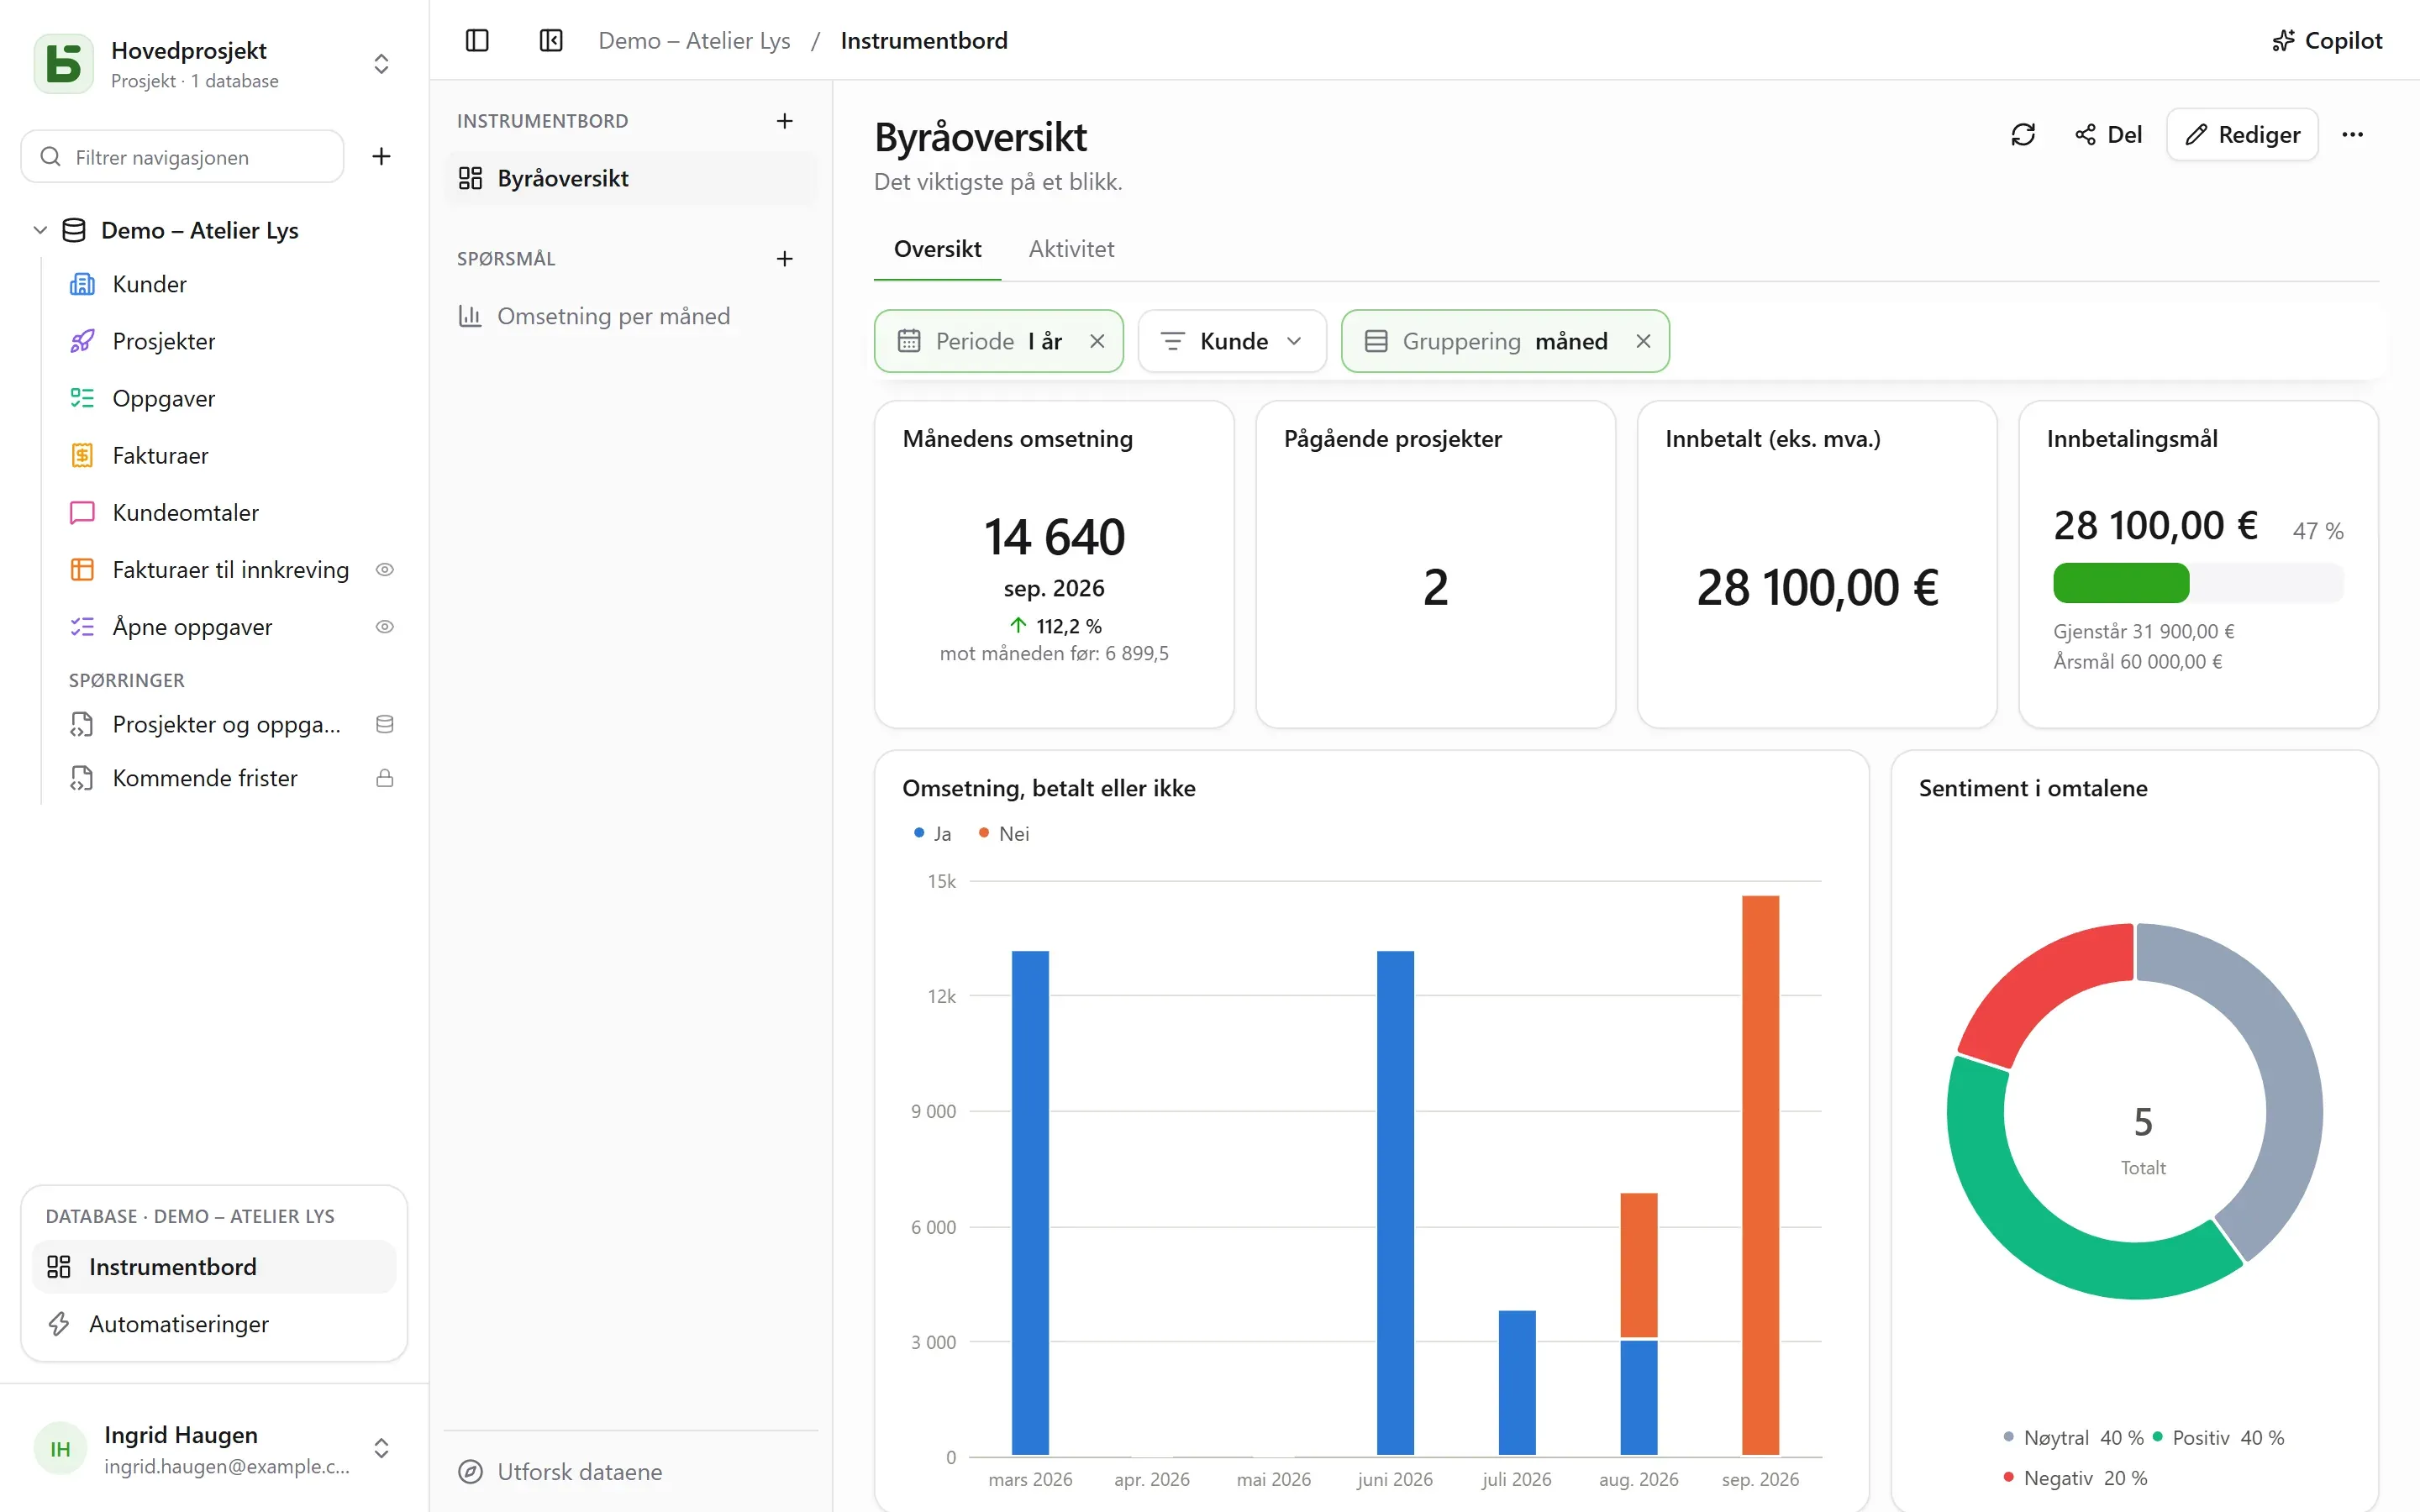The width and height of the screenshot is (2420, 1512).
Task: Click the plus button beside navigation filter
Action: click(x=381, y=156)
